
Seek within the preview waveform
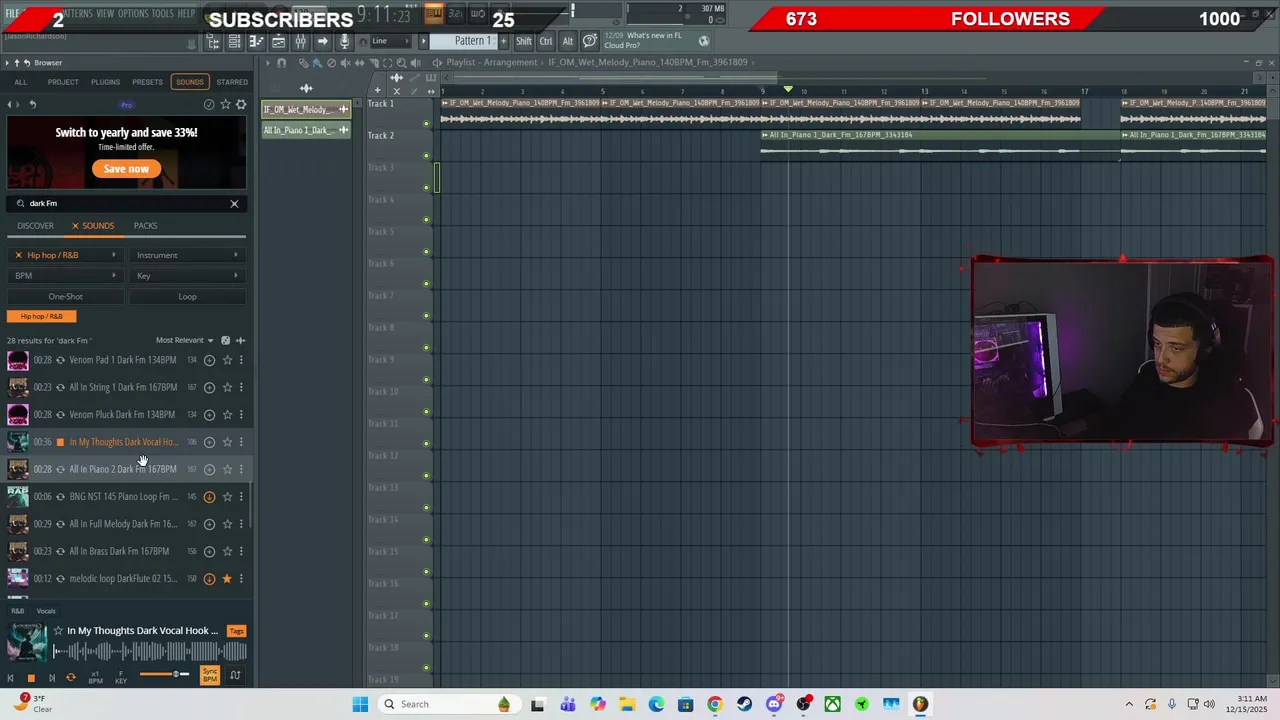149,652
